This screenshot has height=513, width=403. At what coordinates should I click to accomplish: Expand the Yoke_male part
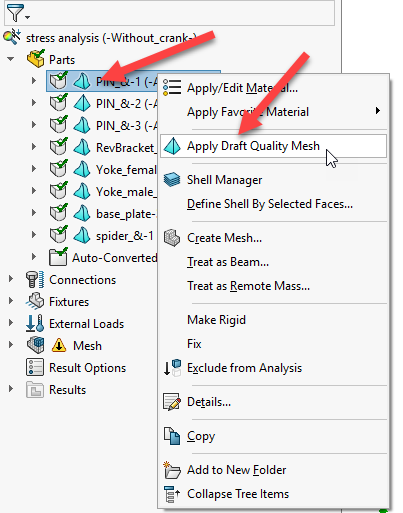[34, 191]
